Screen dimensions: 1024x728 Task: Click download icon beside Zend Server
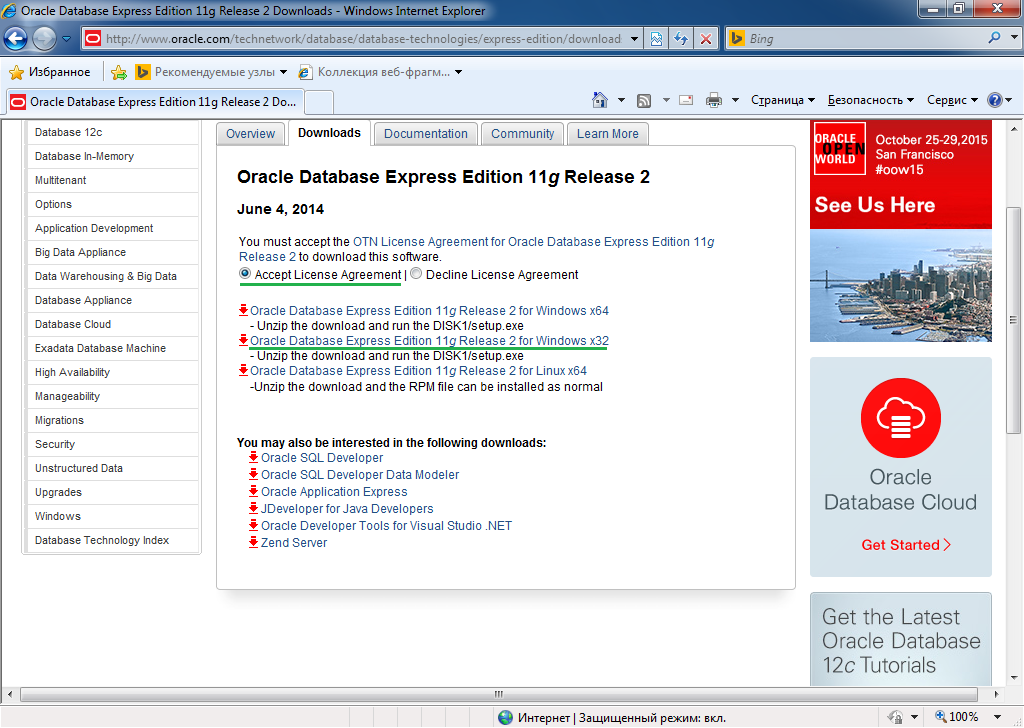[x=254, y=542]
